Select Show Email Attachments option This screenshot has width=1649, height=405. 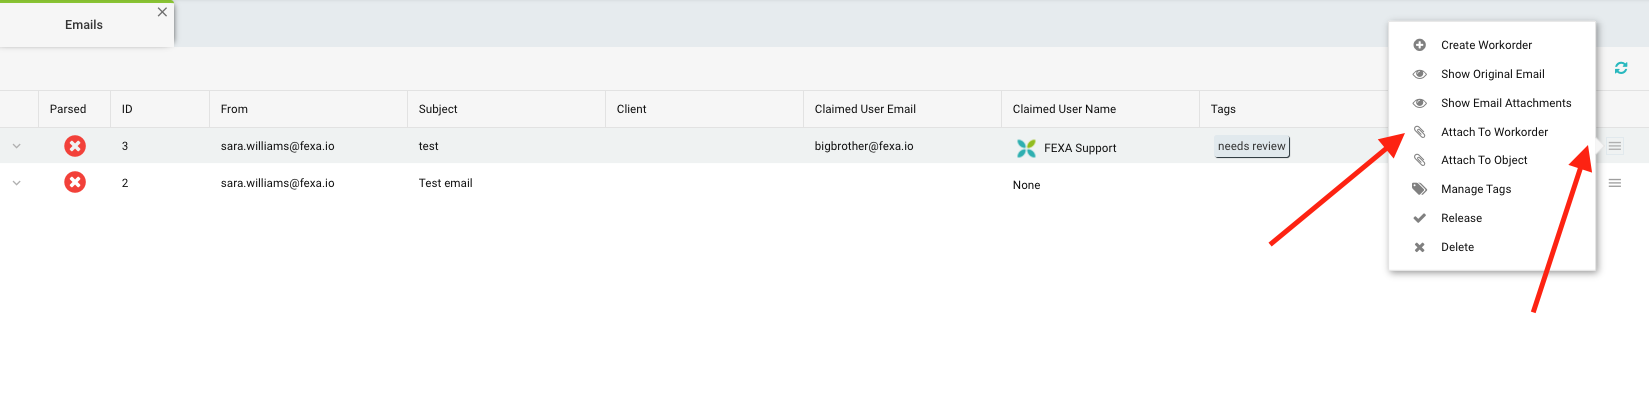tap(1505, 103)
